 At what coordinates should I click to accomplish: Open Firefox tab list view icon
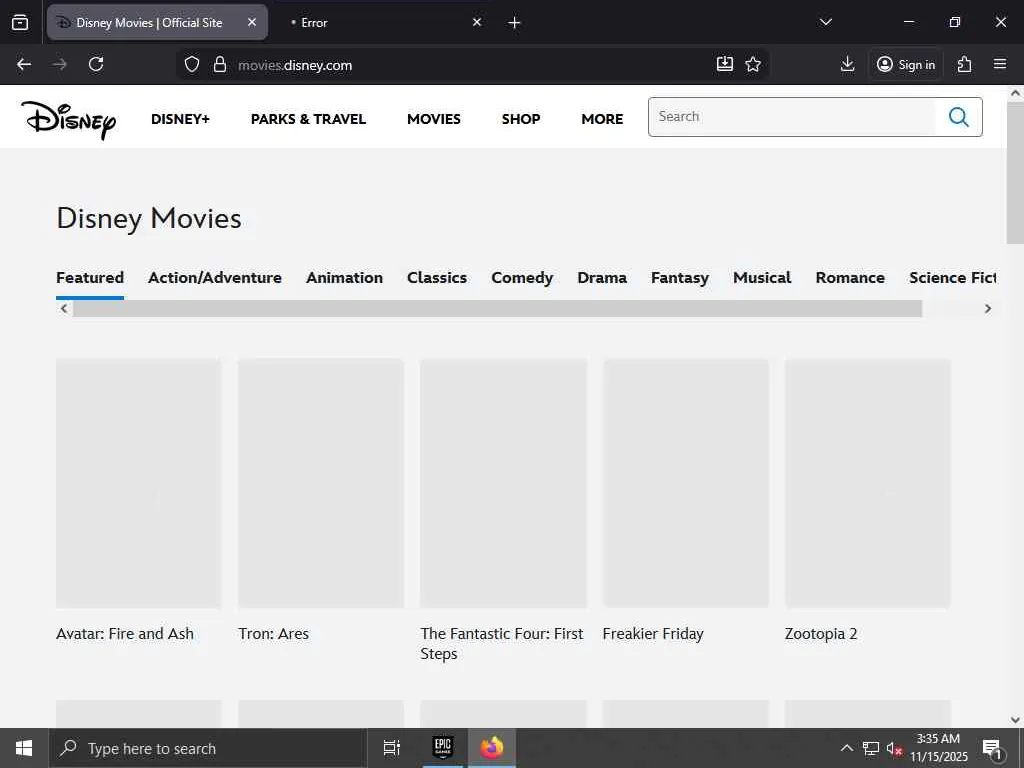pos(20,22)
